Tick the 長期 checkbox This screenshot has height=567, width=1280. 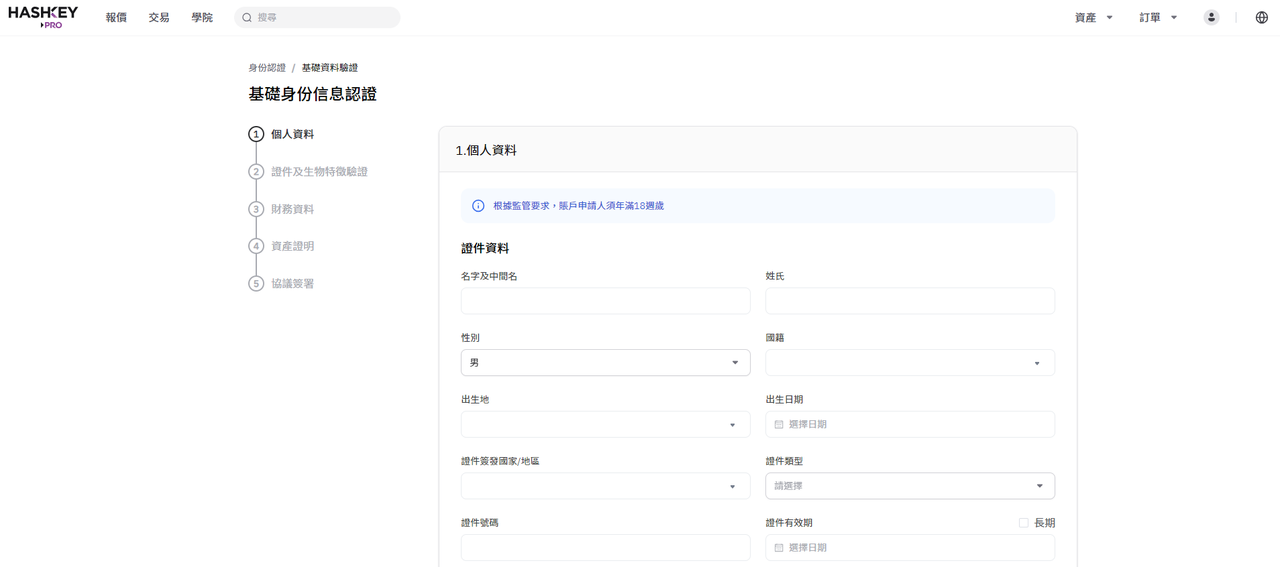(1023, 523)
